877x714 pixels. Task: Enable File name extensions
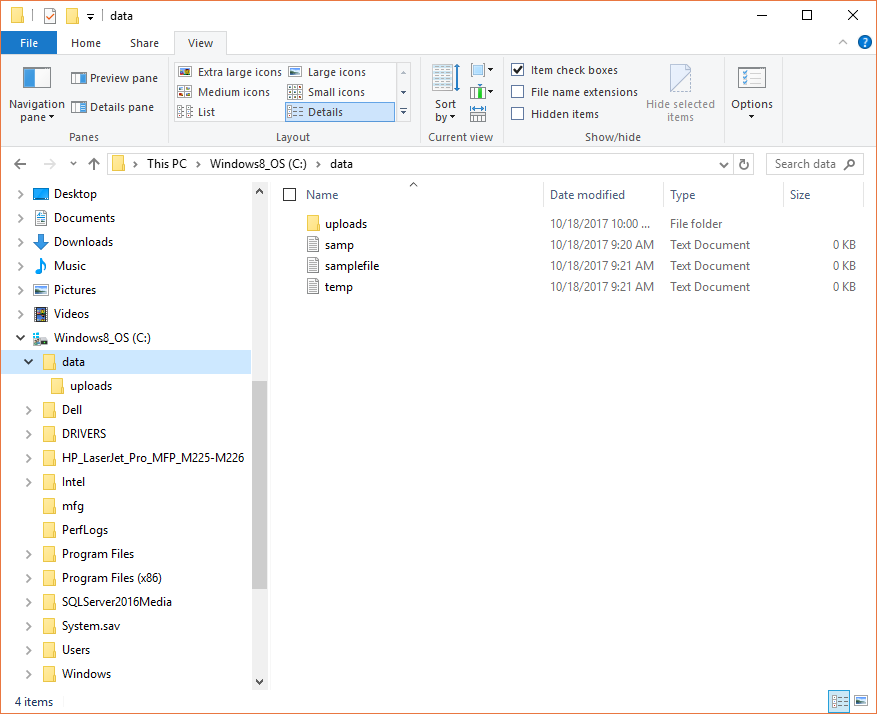click(518, 92)
